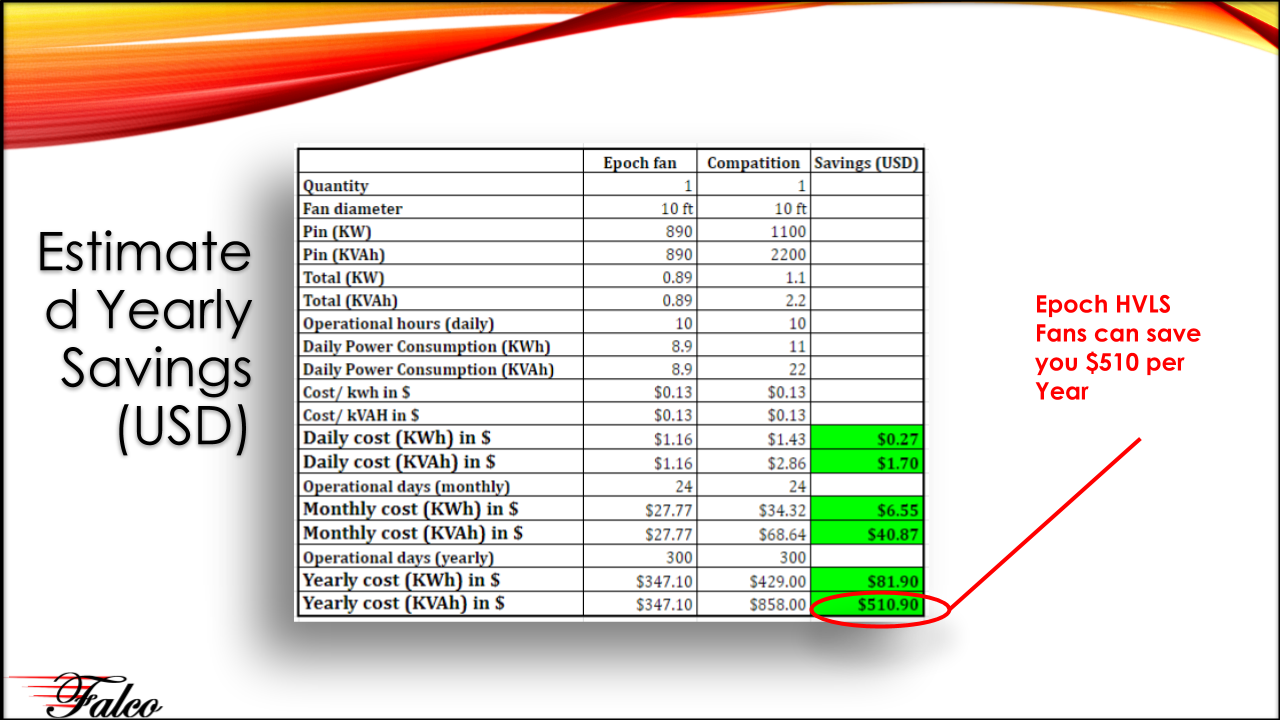This screenshot has height=720, width=1280.
Task: Select the green $81.90 yearly savings cell
Action: click(867, 580)
